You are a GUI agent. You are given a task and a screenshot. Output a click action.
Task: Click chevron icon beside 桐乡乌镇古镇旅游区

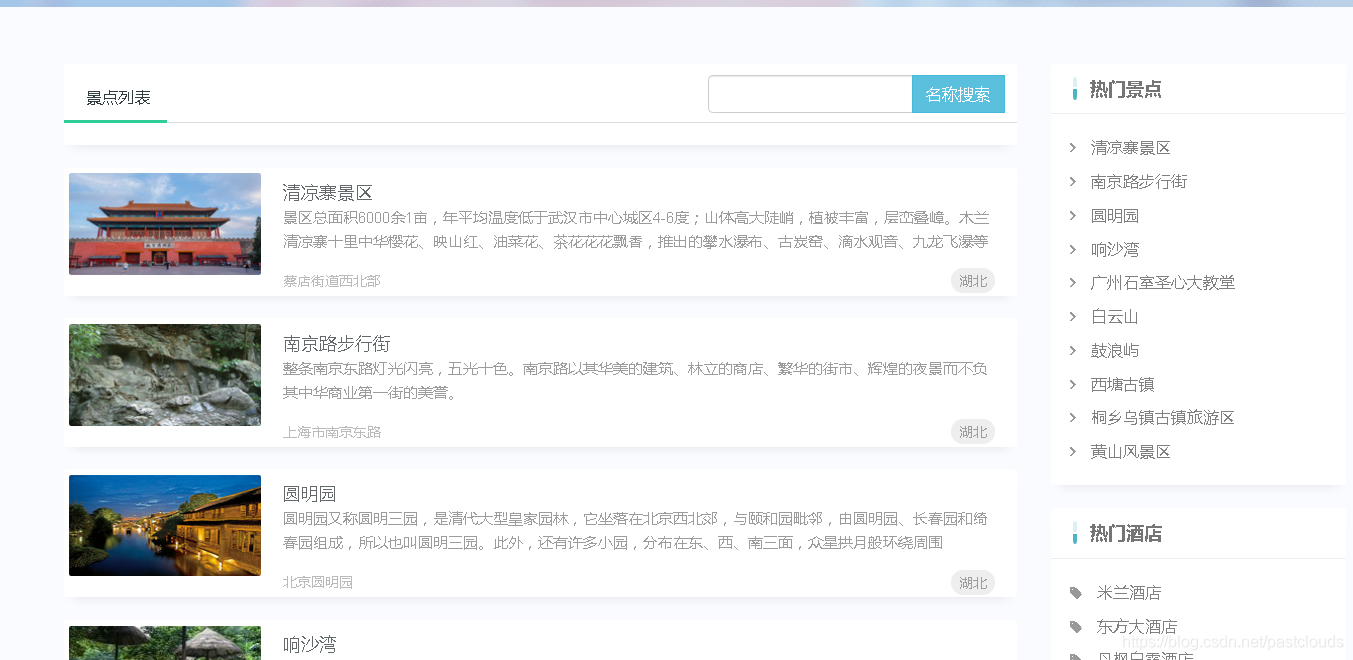[x=1073, y=418]
